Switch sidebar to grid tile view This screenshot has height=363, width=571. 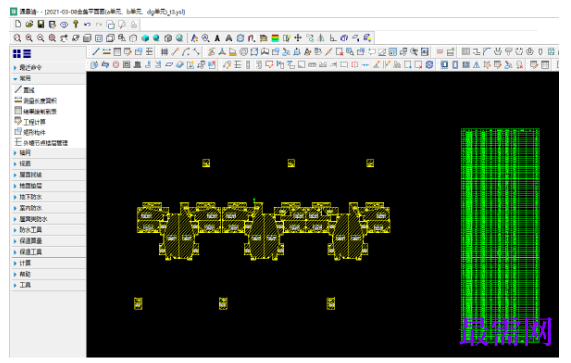[17, 54]
